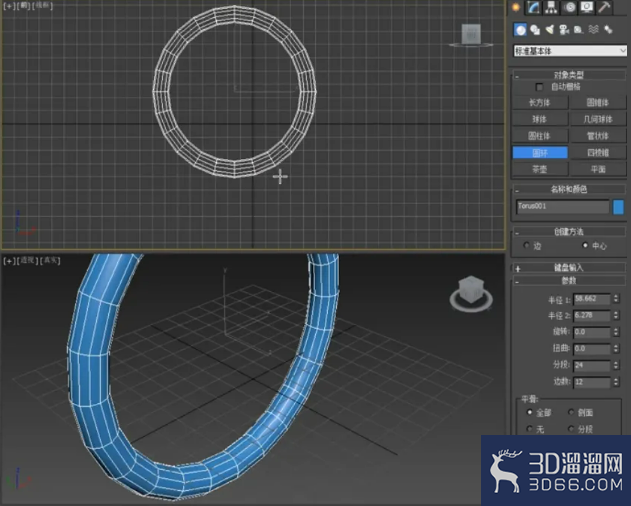This screenshot has width=631, height=506.
Task: Open the 真实 shading label menu
Action: 50,260
